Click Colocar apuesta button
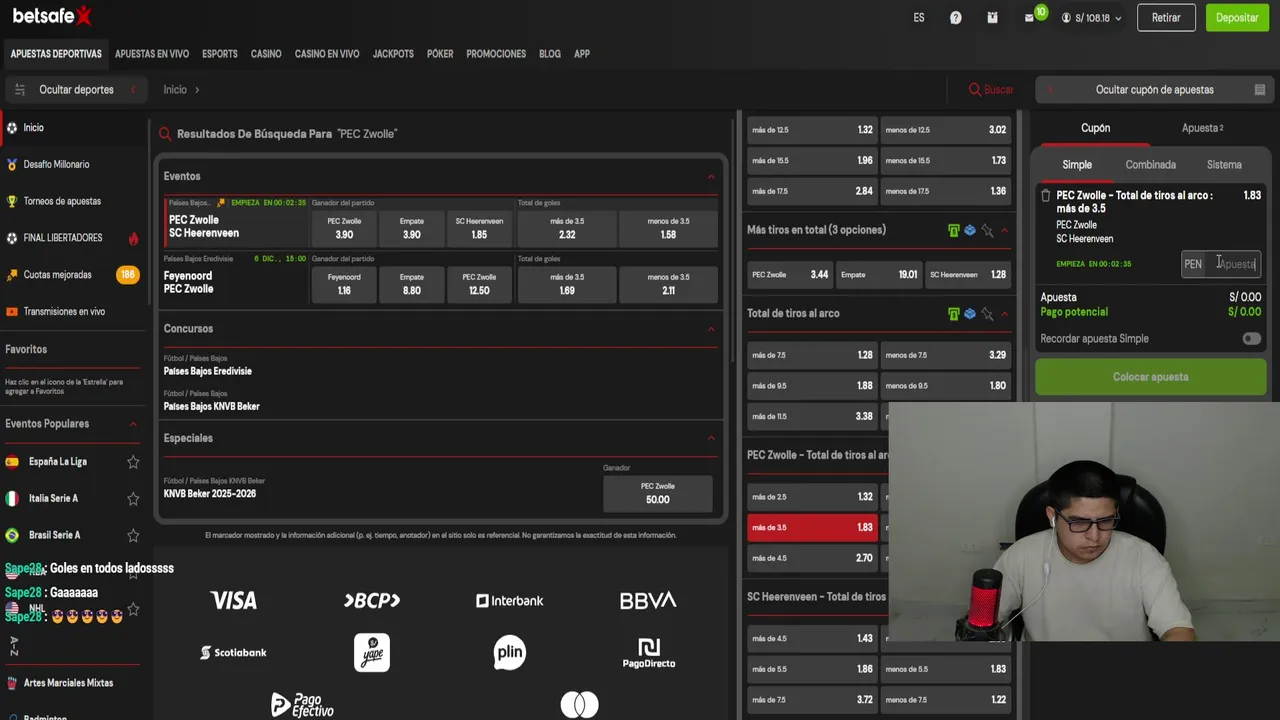This screenshot has width=1280, height=720. 1151,377
